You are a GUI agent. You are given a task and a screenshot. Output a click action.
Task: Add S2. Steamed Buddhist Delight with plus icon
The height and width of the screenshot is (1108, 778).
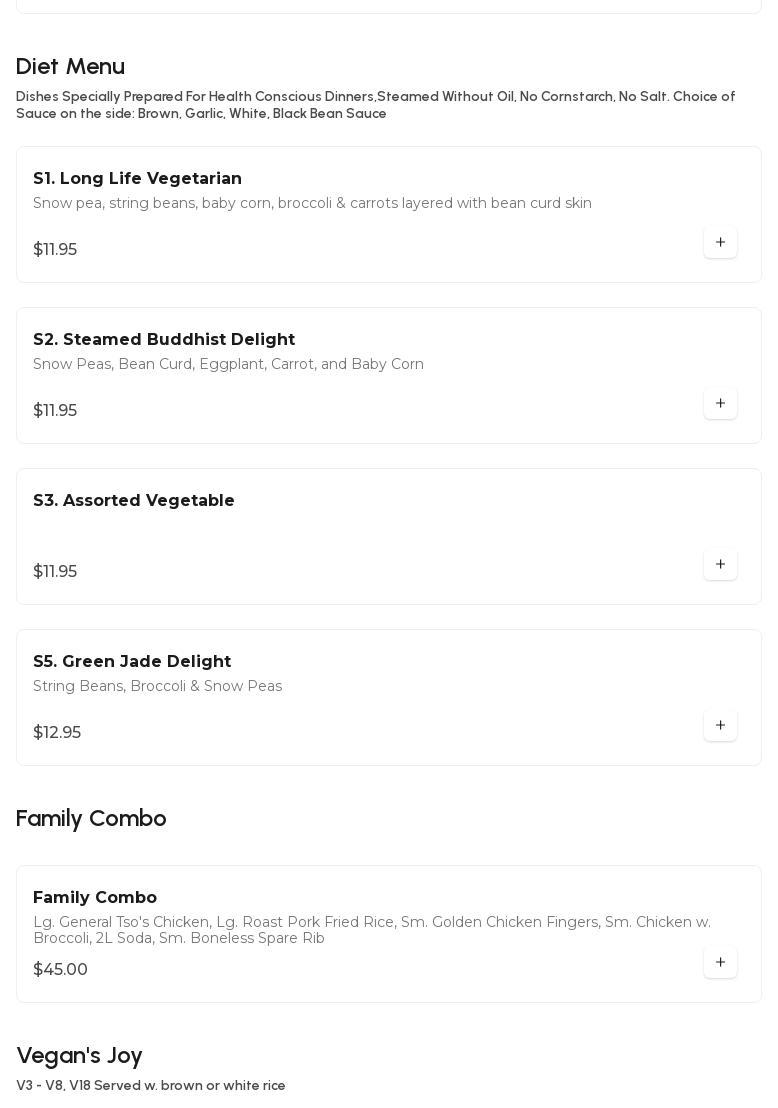click(720, 403)
